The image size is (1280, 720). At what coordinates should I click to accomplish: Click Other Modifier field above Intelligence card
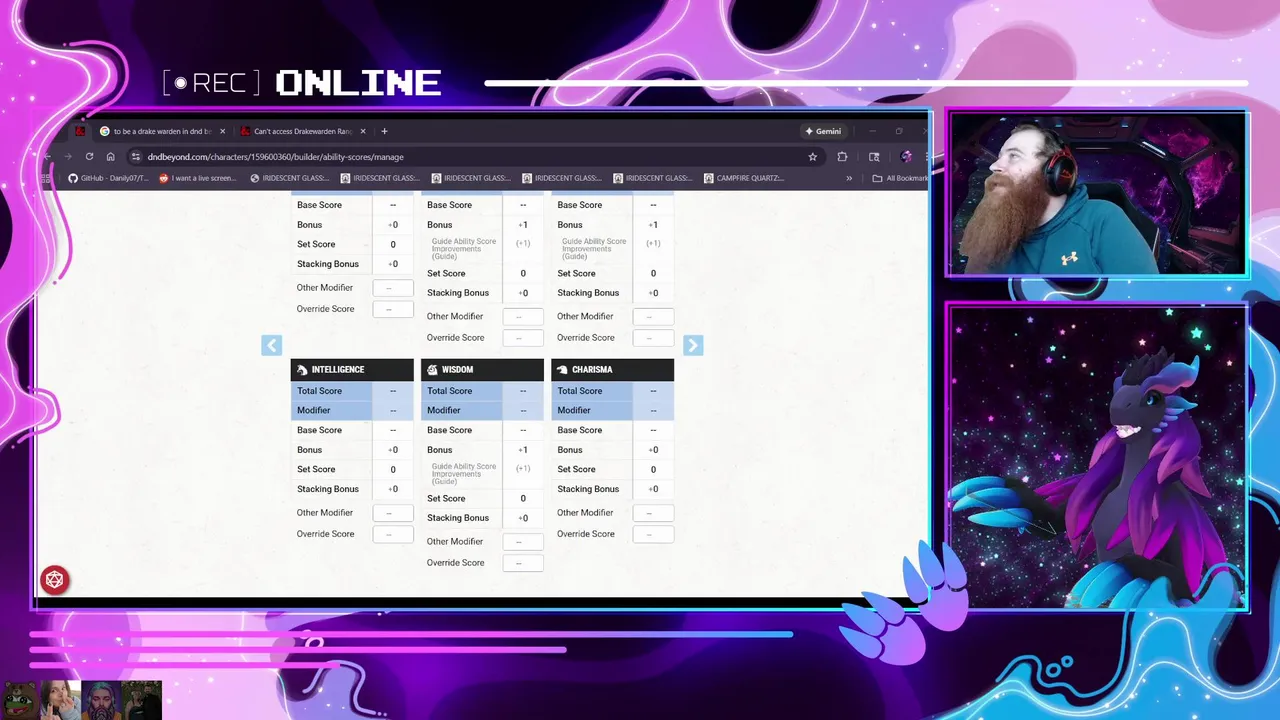(393, 288)
